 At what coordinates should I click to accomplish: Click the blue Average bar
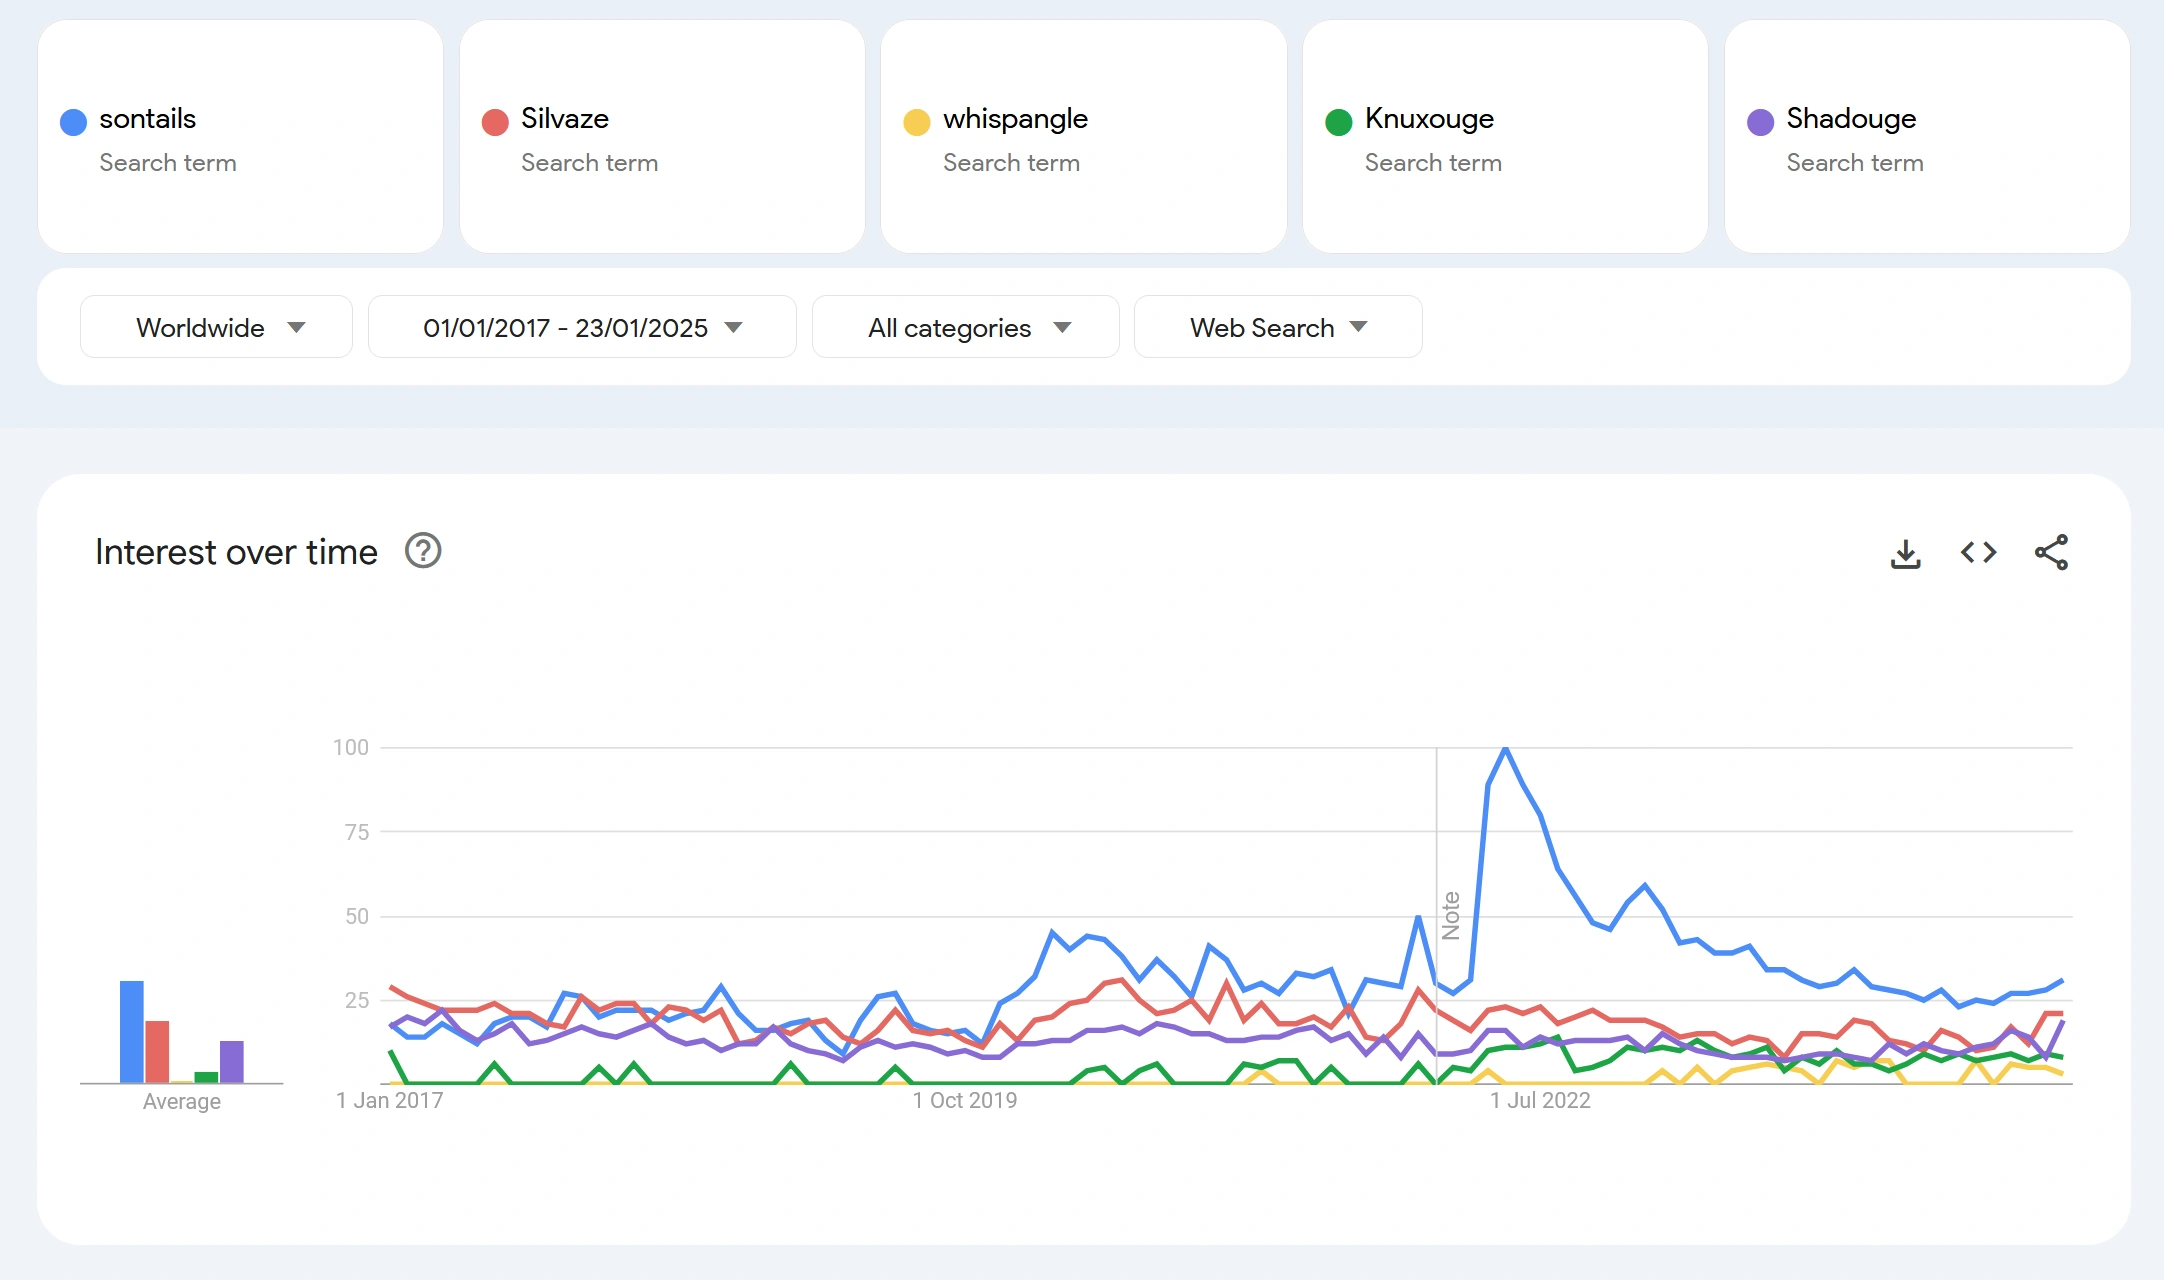132,1031
